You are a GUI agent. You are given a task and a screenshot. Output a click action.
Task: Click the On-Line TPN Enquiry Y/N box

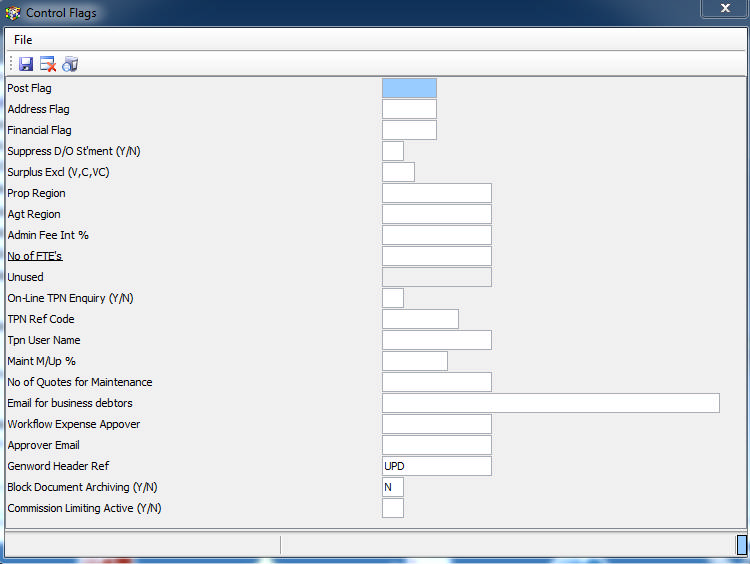[x=393, y=298]
